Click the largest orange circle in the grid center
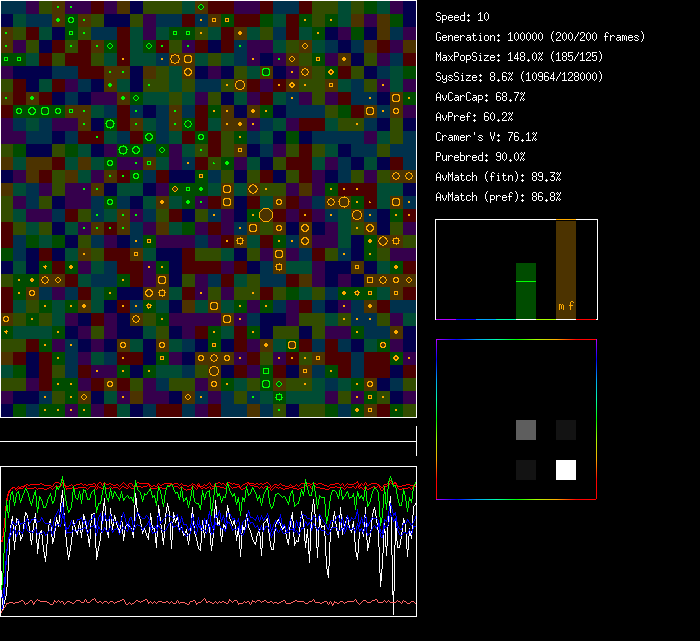700x641 pixels. click(x=266, y=214)
